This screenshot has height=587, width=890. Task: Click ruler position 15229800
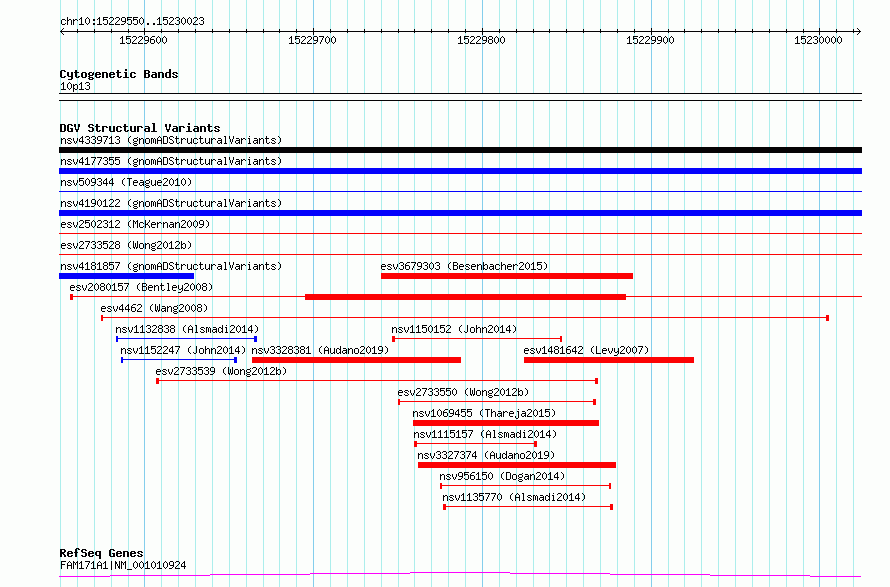[481, 40]
